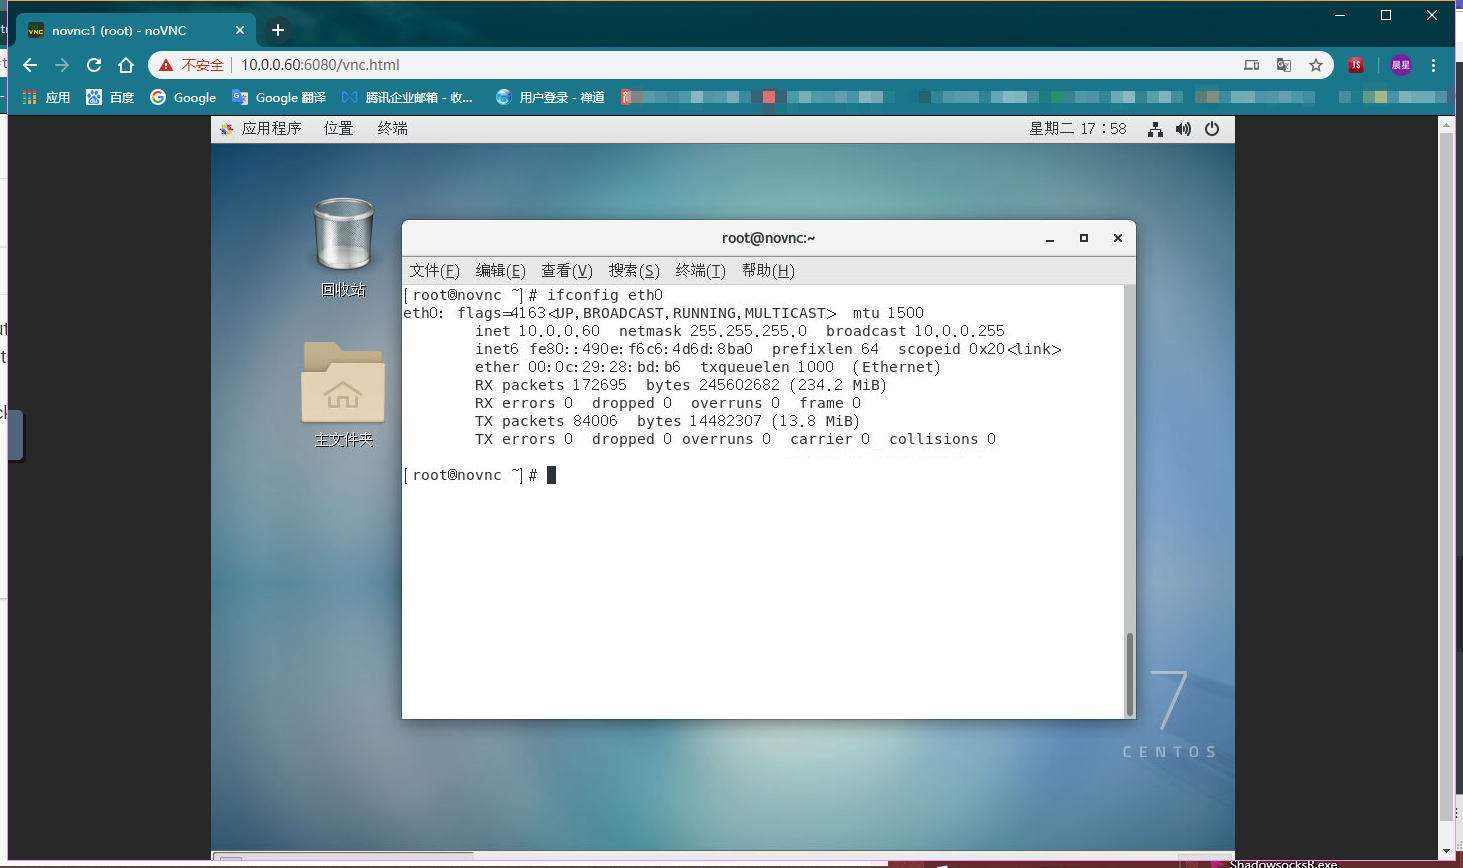
Task: Open terminal 编辑(E) menu
Action: click(501, 271)
